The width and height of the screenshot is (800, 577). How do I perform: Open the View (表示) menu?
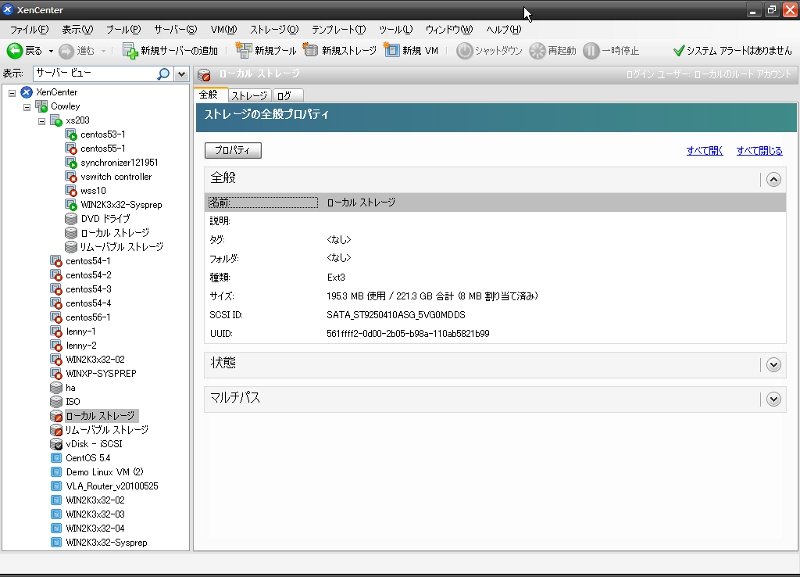tap(78, 30)
